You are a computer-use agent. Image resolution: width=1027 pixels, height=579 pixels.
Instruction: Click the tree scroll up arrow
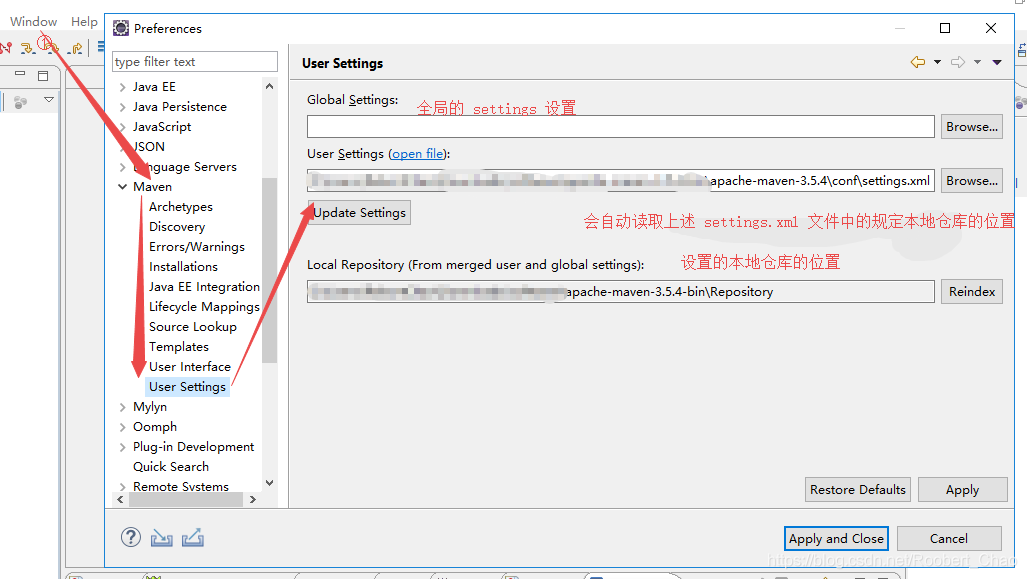tap(269, 86)
